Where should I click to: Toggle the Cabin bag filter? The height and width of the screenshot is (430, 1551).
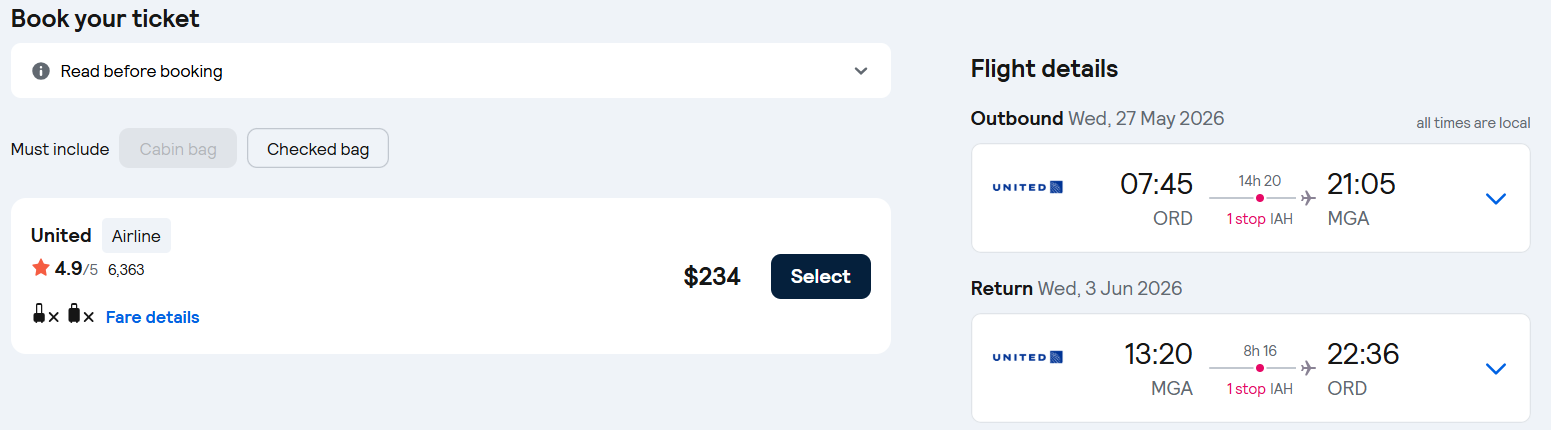[178, 149]
